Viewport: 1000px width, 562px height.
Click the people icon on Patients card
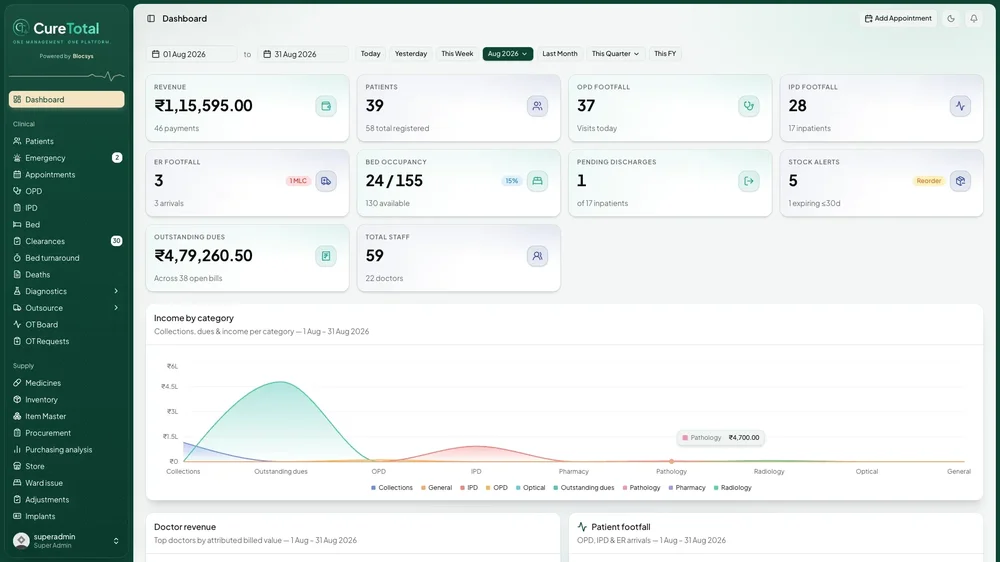pos(538,106)
